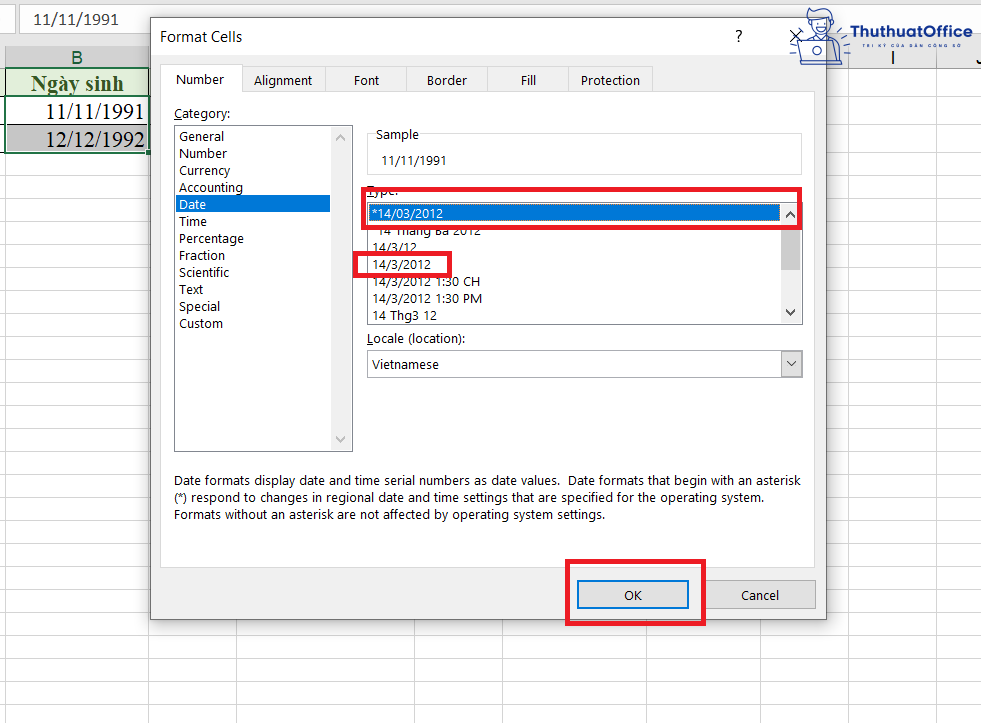Click the Type list scroll-down arrow

tap(790, 312)
